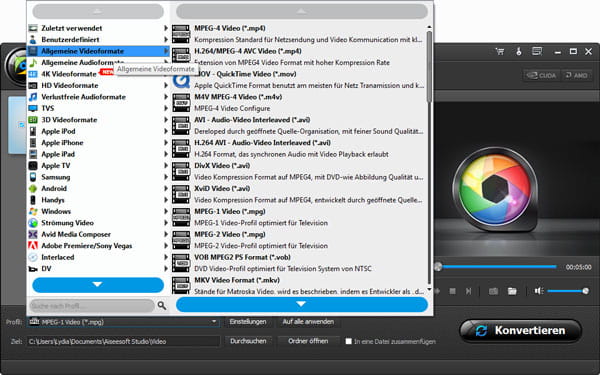Select the Benutzerdefiniert user icon
600x375 pixels.
pos(33,40)
